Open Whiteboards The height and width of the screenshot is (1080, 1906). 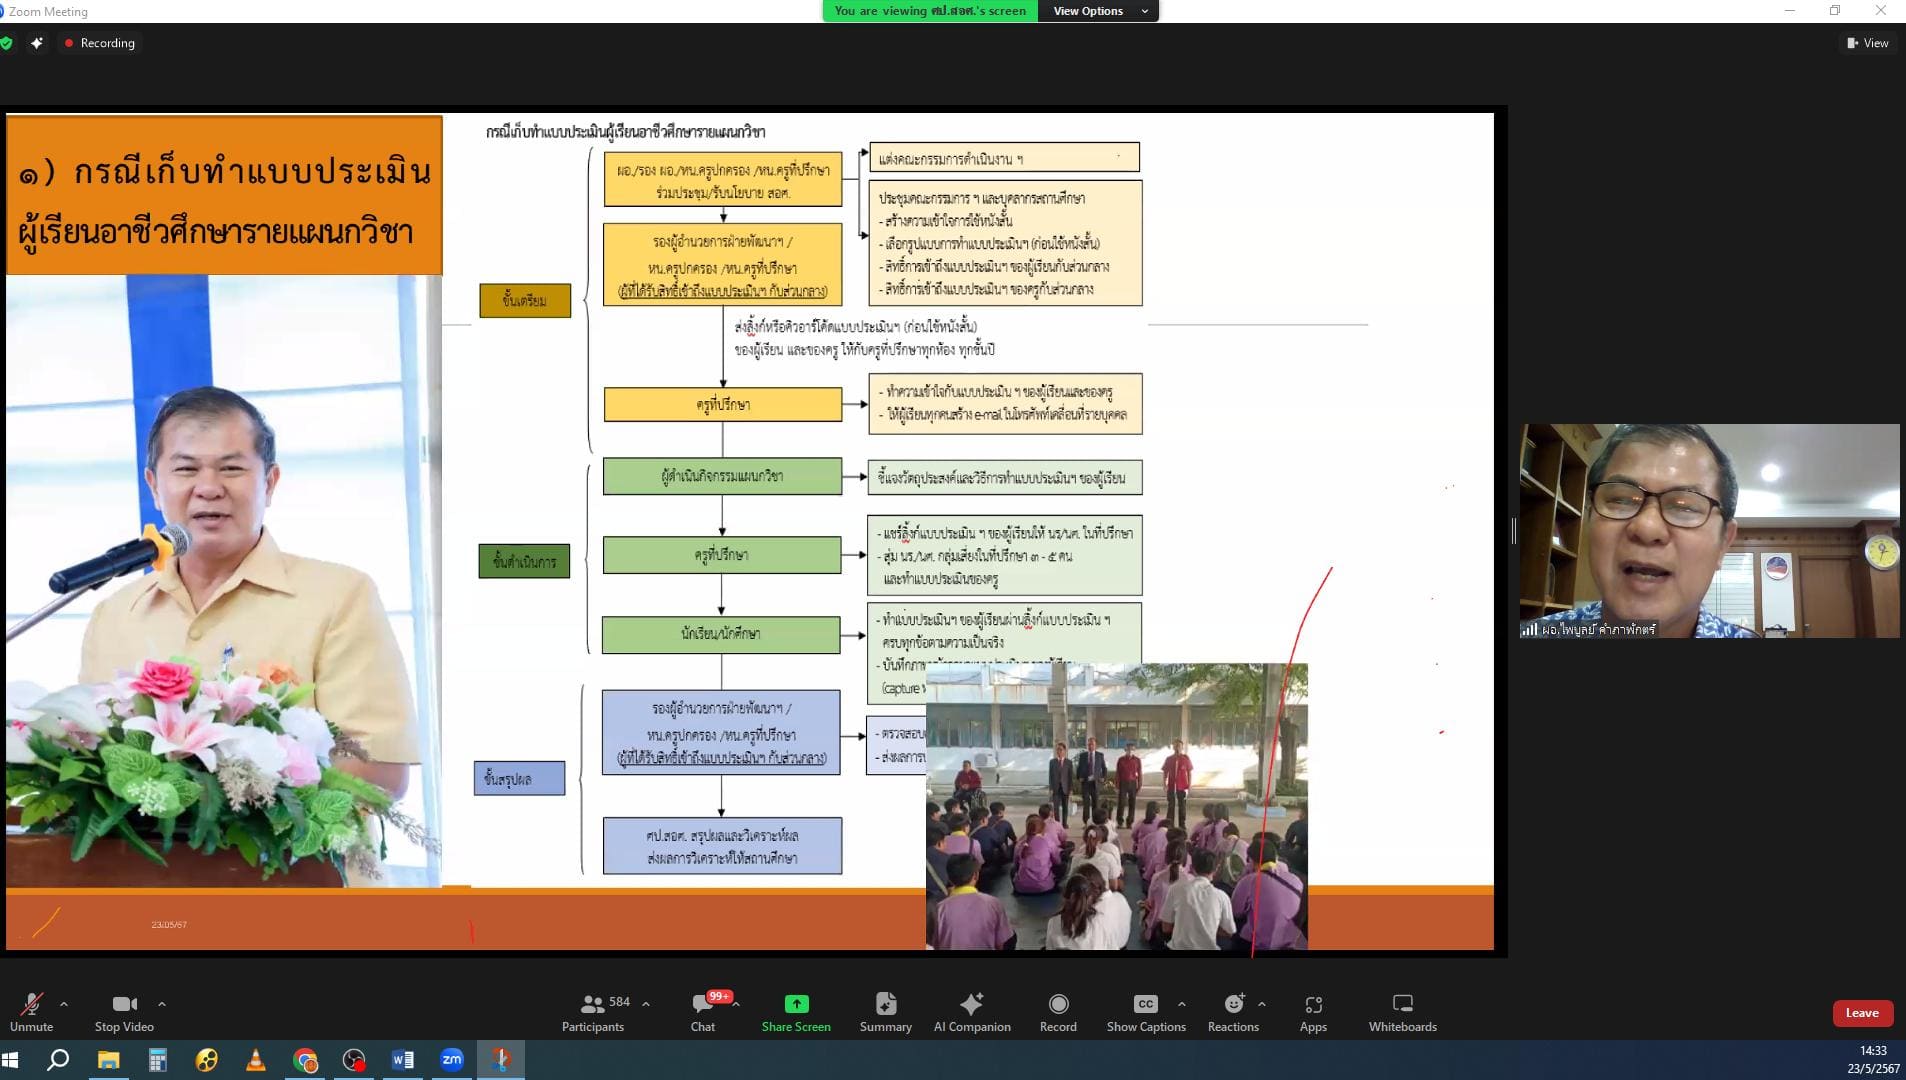(x=1402, y=1011)
